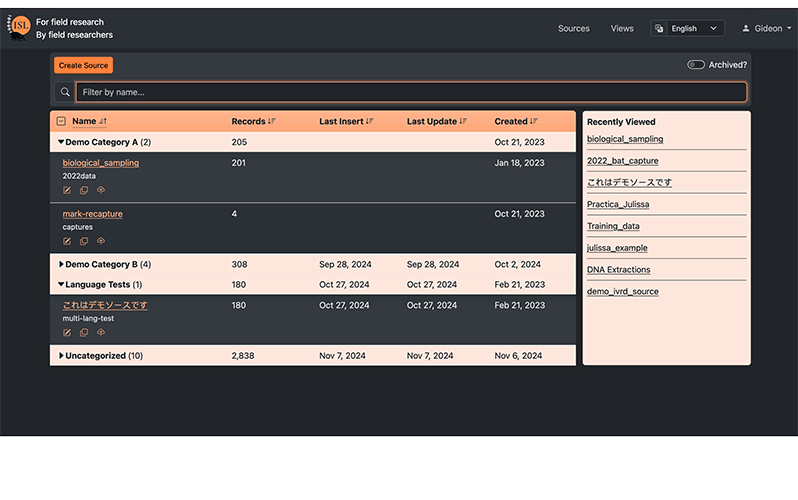The image size is (798, 500).
Task: Expand the Uncategorized group
Action: [61, 356]
